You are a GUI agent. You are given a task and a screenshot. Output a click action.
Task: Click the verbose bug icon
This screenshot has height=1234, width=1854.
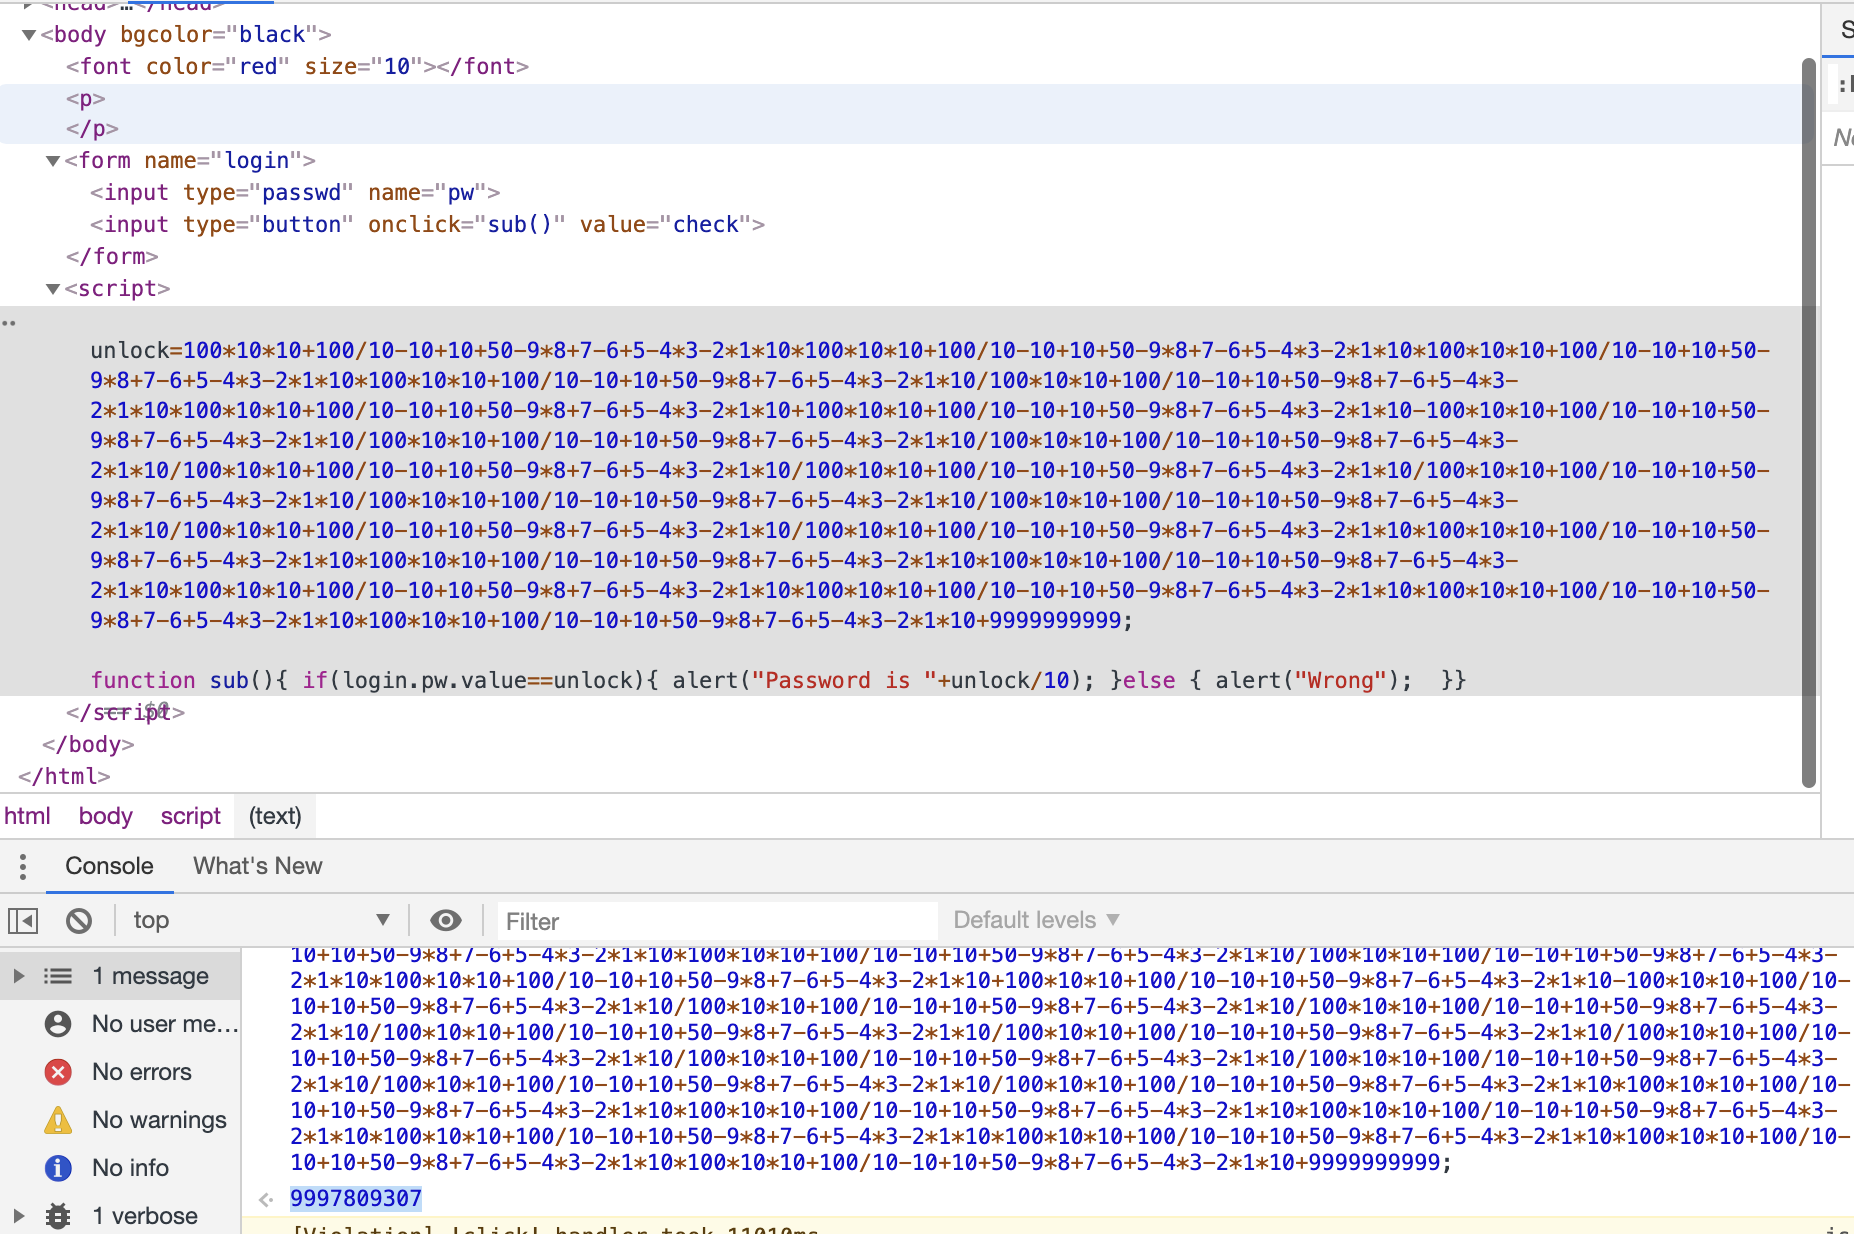pyautogui.click(x=58, y=1216)
